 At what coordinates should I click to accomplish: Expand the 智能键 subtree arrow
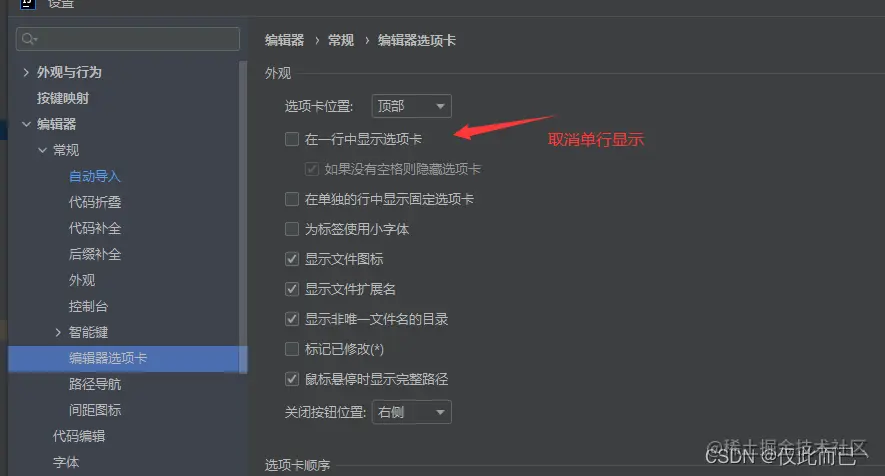[58, 332]
